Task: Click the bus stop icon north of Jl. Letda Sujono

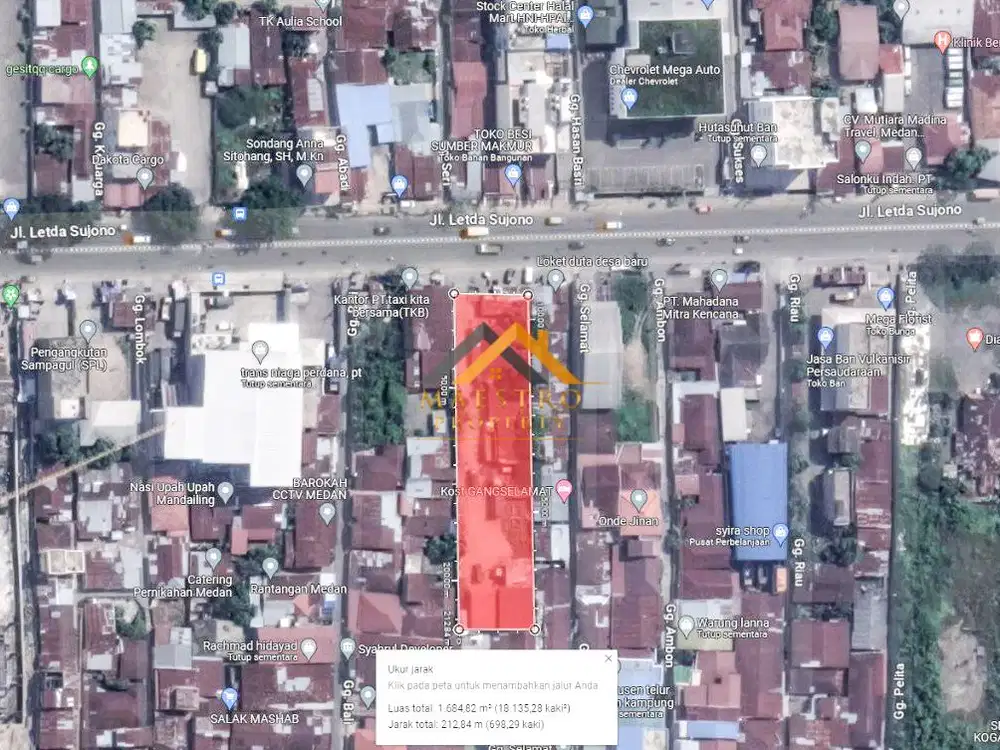Action: (x=239, y=214)
